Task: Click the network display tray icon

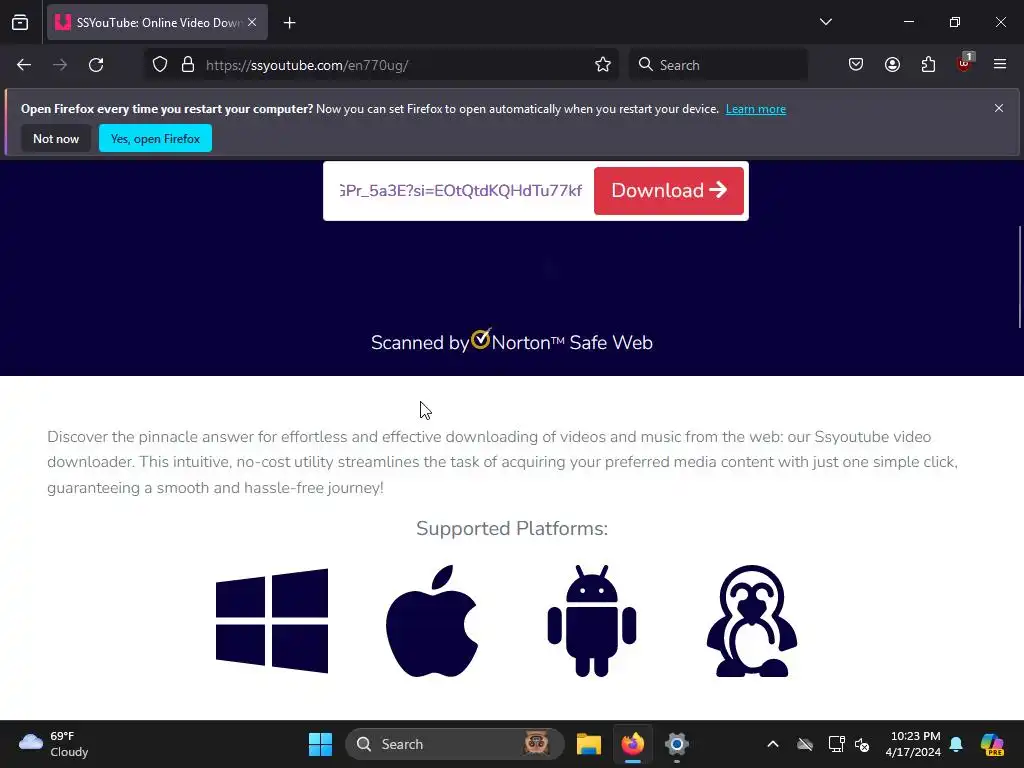Action: [x=837, y=744]
